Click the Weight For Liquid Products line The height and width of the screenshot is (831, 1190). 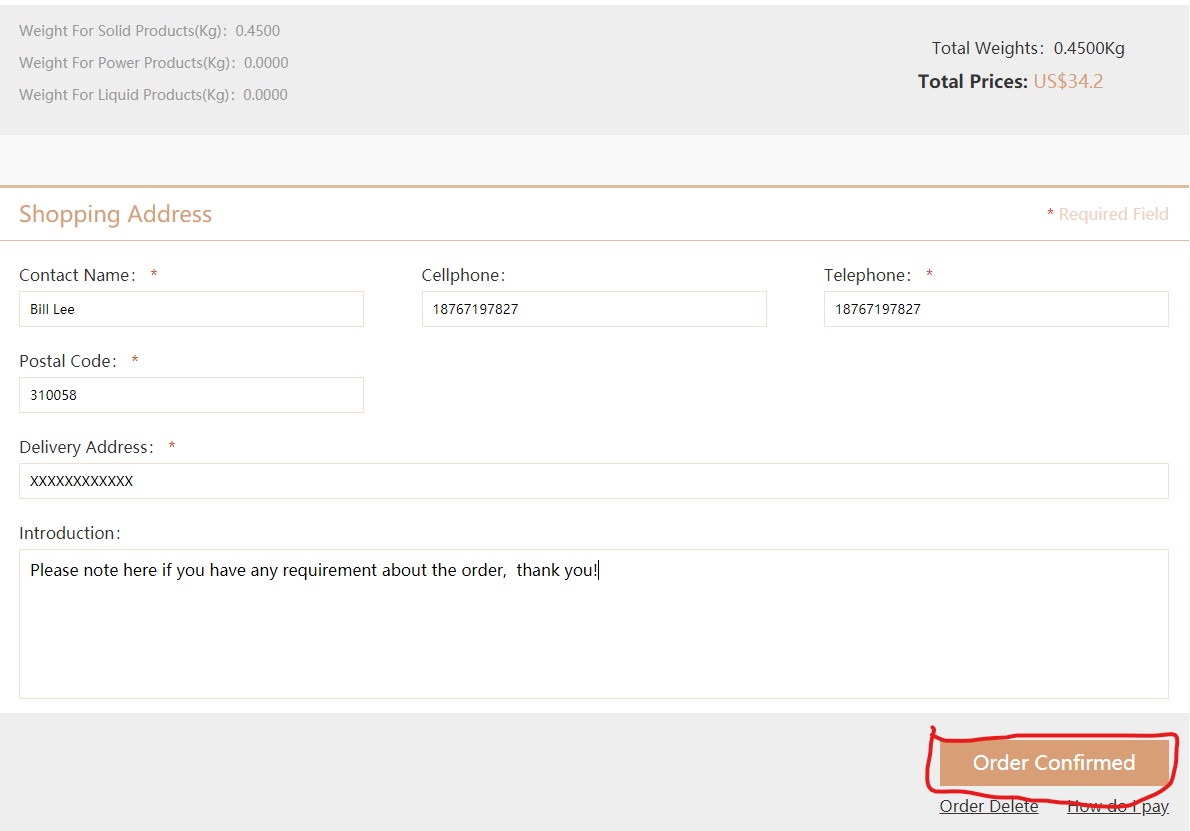coord(153,95)
